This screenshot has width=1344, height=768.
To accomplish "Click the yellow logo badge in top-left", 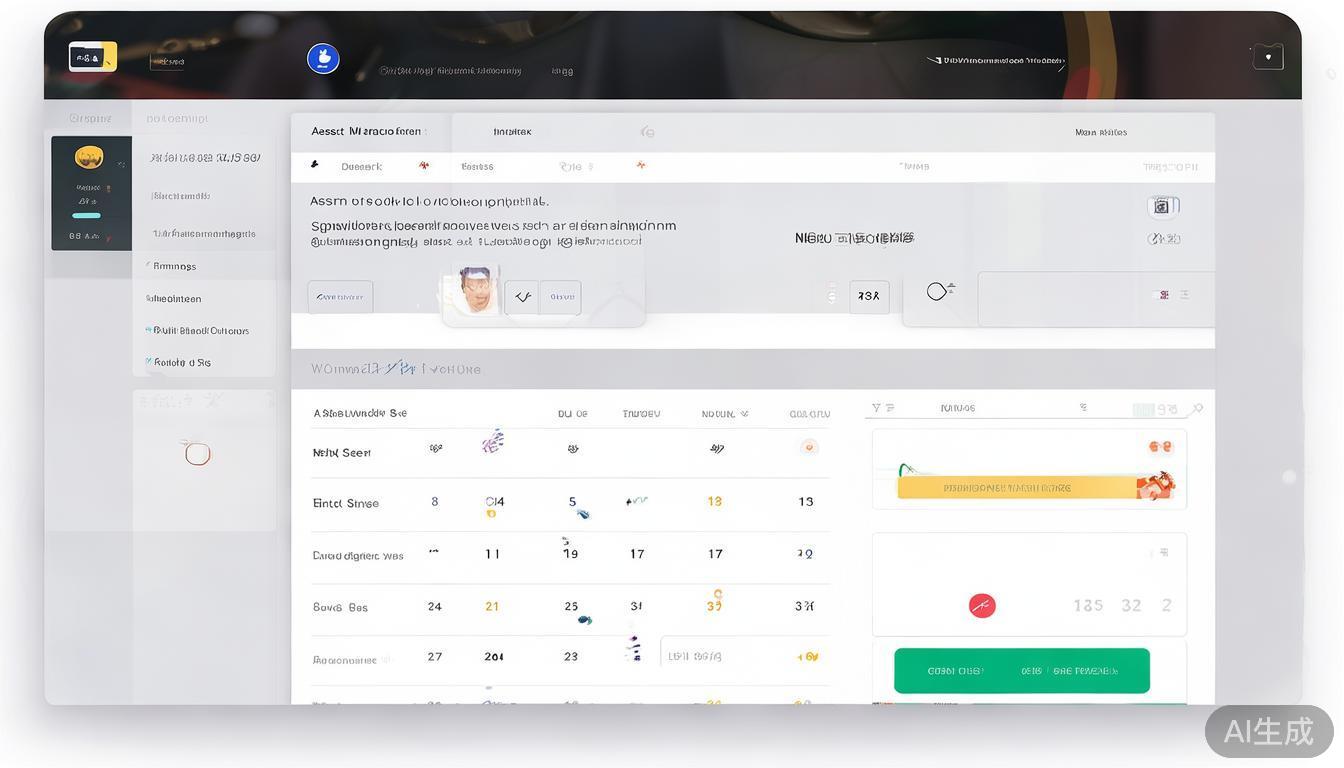I will coord(92,57).
